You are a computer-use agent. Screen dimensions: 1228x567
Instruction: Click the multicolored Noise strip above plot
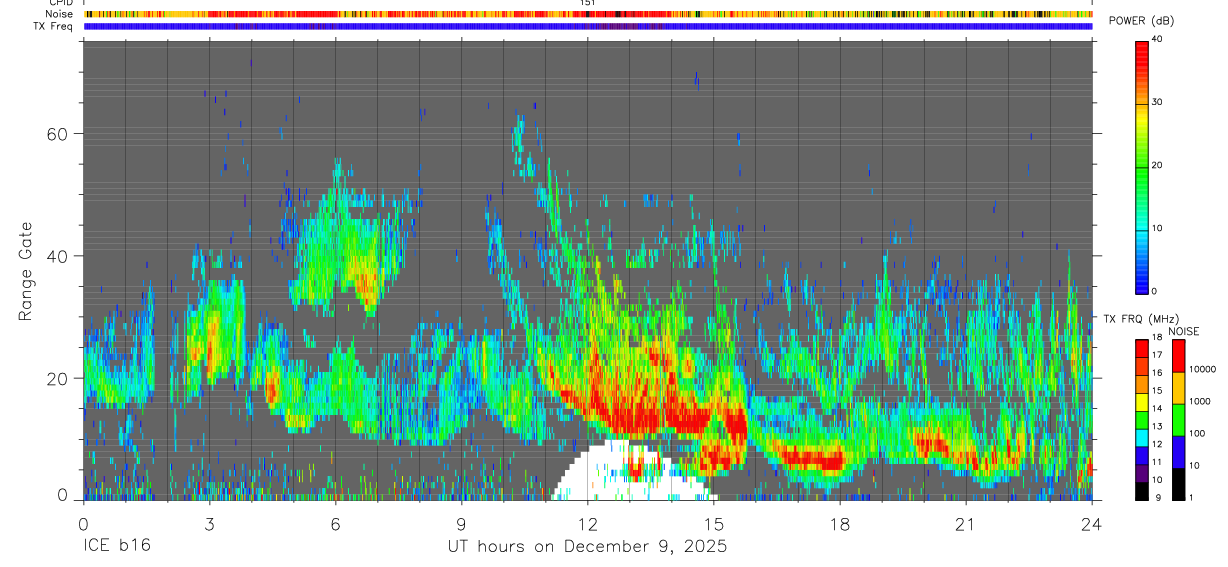click(588, 14)
